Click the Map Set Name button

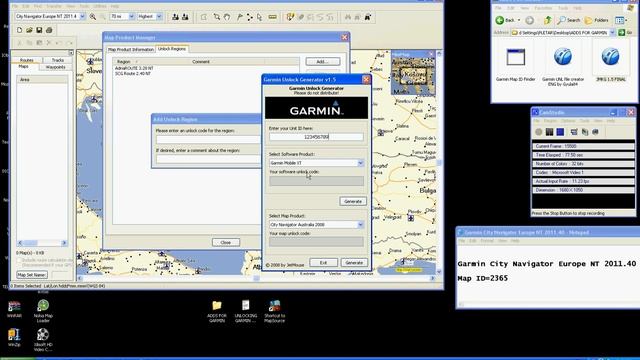(32, 275)
